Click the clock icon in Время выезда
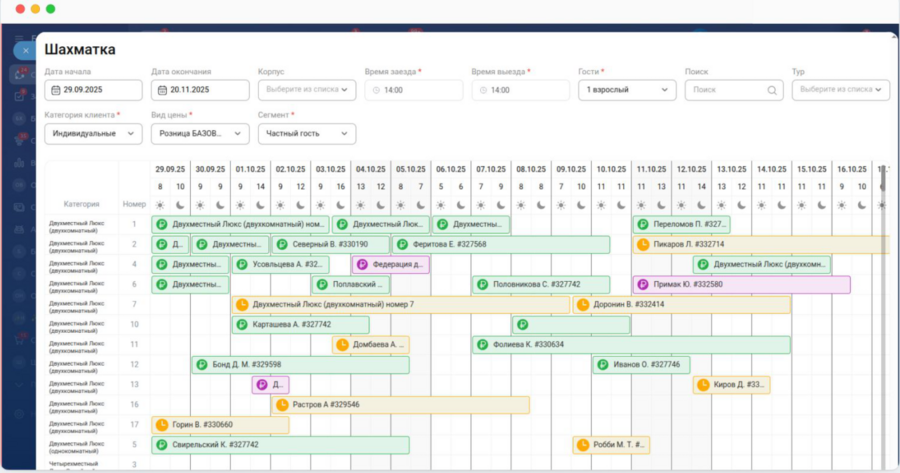This screenshot has height=473, width=900. point(483,90)
